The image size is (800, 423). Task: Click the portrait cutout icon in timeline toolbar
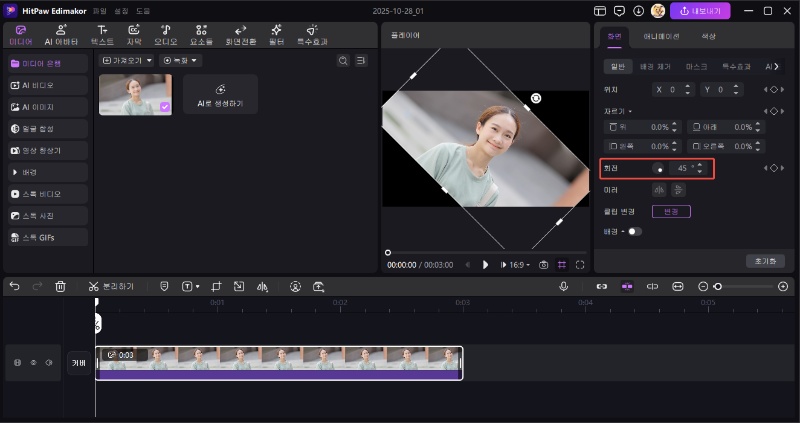pos(295,287)
